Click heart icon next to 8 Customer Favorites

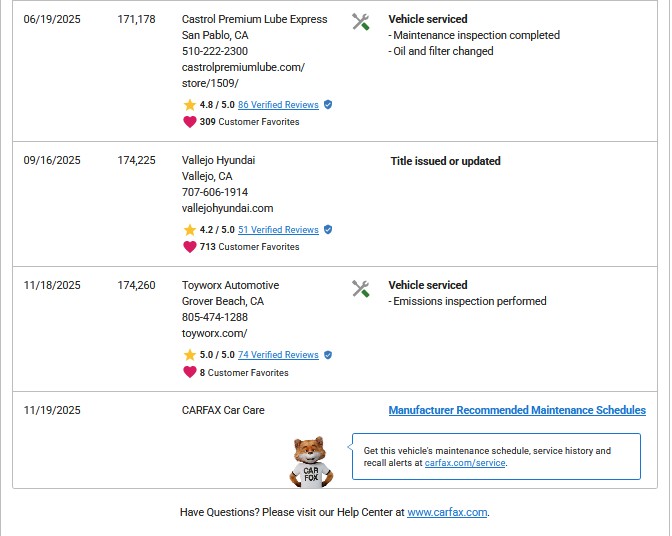pos(189,372)
